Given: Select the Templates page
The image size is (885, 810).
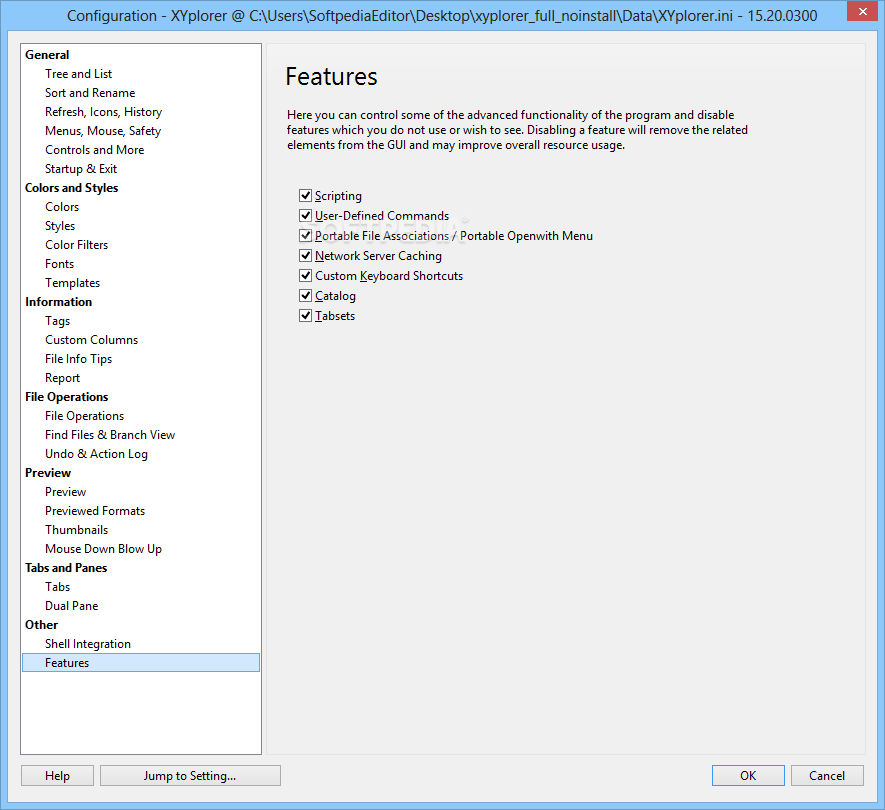Looking at the screenshot, I should click(x=72, y=283).
